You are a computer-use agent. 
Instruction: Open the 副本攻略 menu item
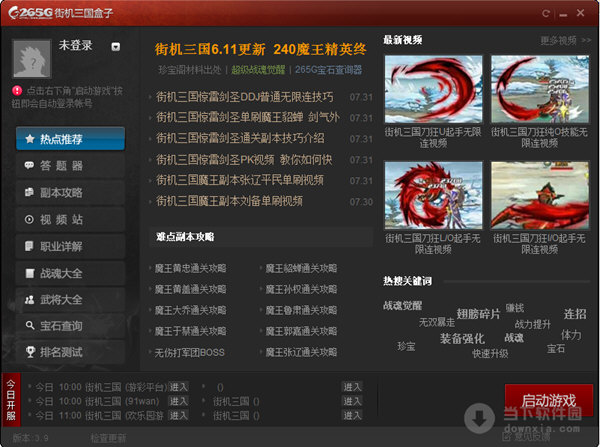pos(70,193)
